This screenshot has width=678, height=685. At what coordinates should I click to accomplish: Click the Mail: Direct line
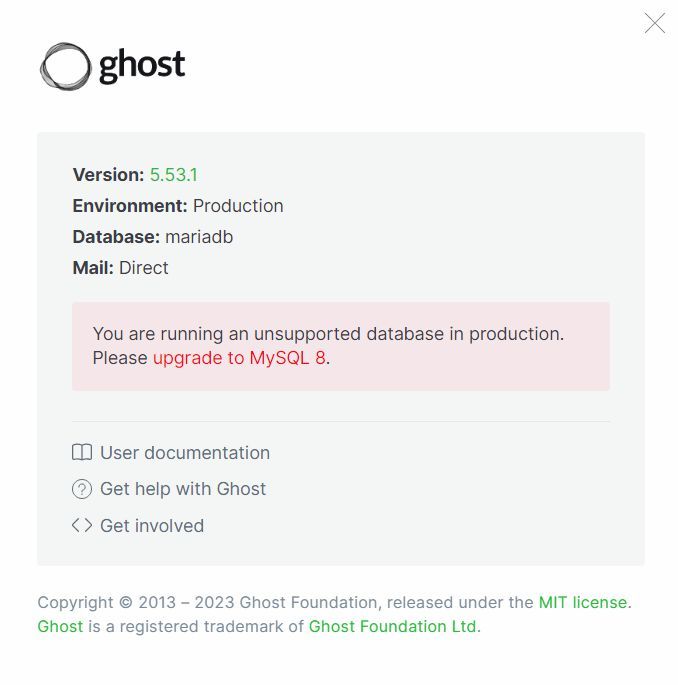click(x=120, y=268)
